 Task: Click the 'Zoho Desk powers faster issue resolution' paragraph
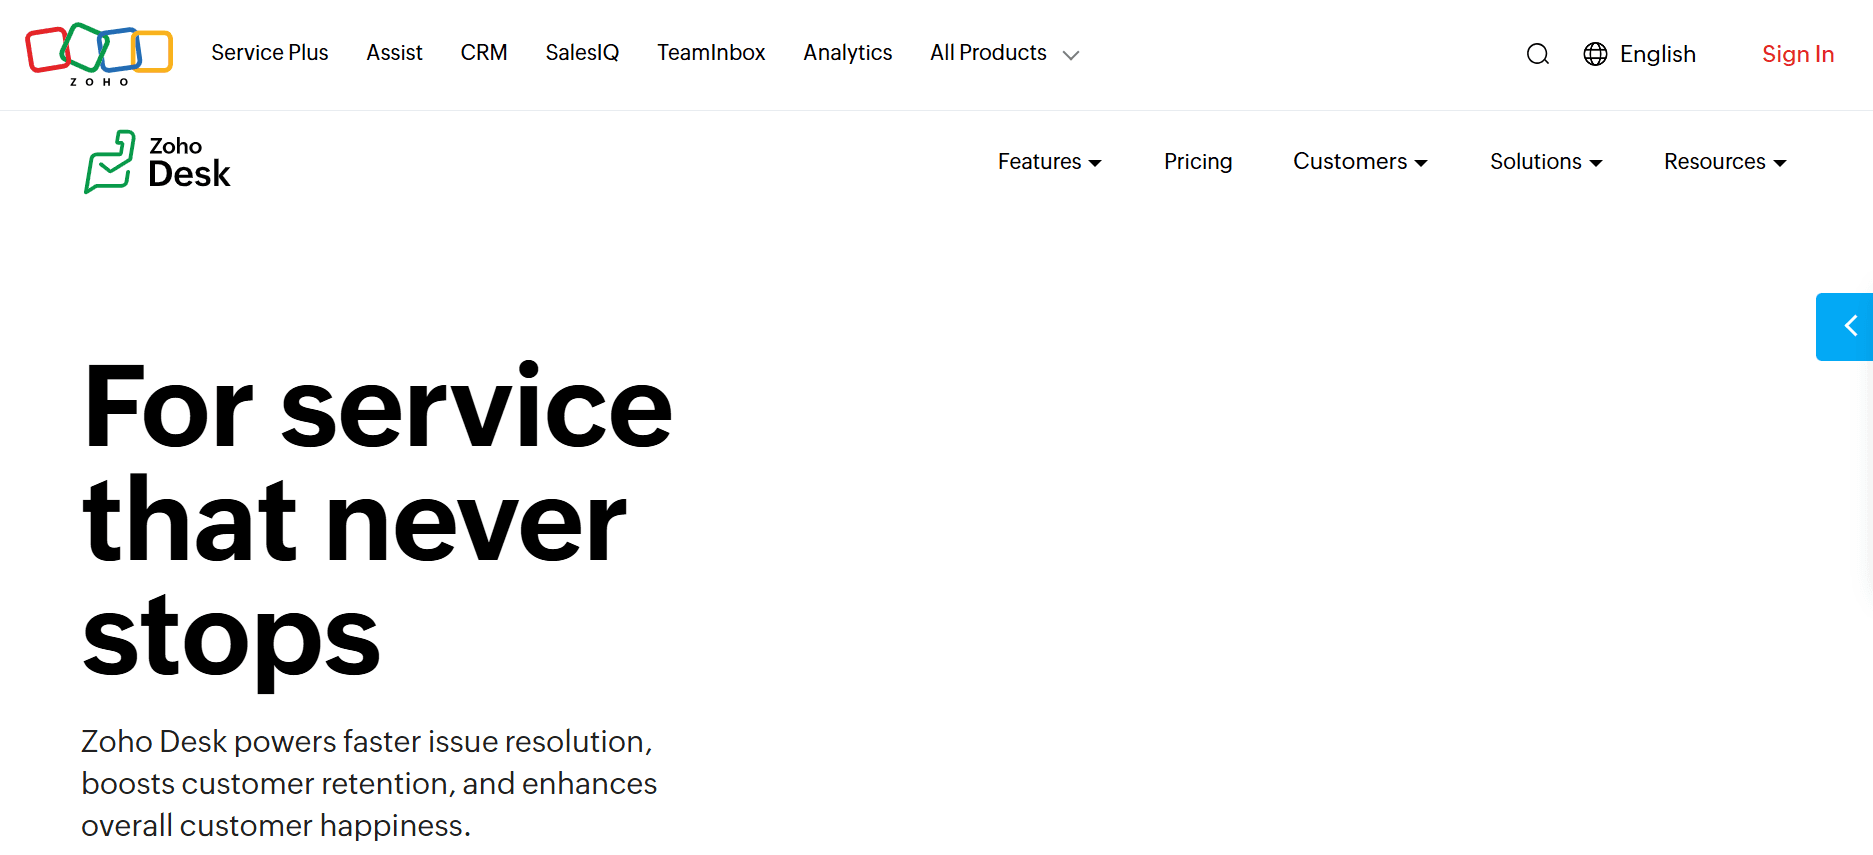[369, 783]
